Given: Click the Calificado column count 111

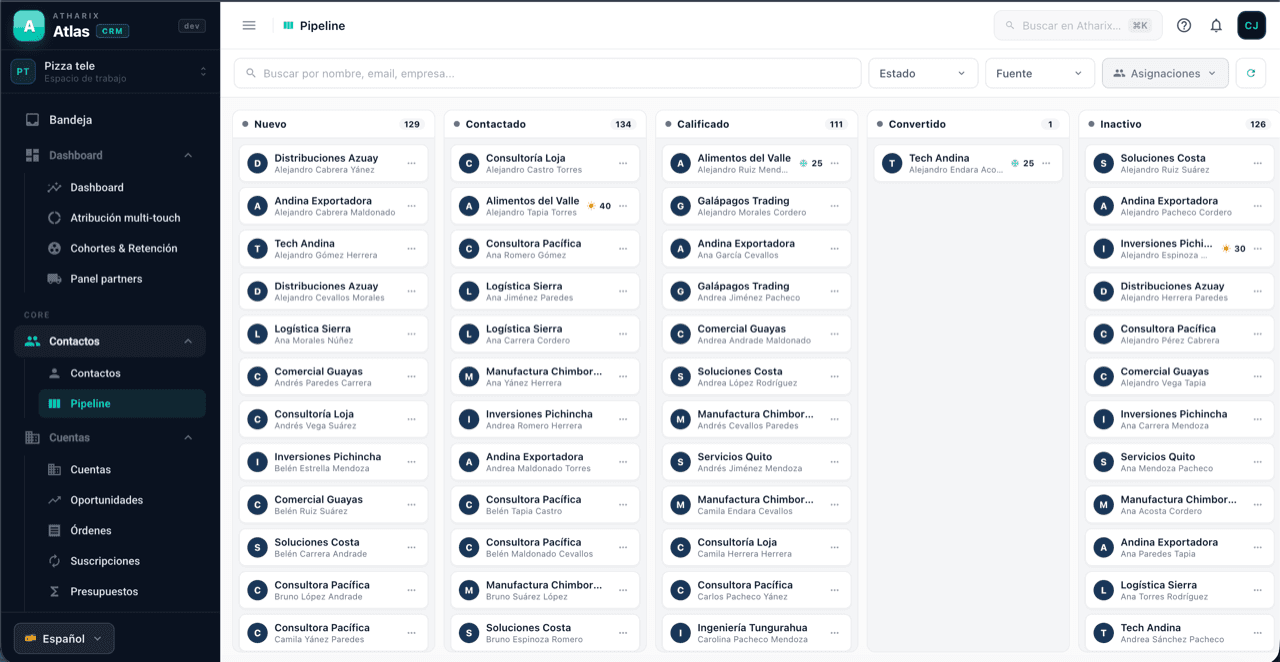Looking at the screenshot, I should pyautogui.click(x=836, y=124).
